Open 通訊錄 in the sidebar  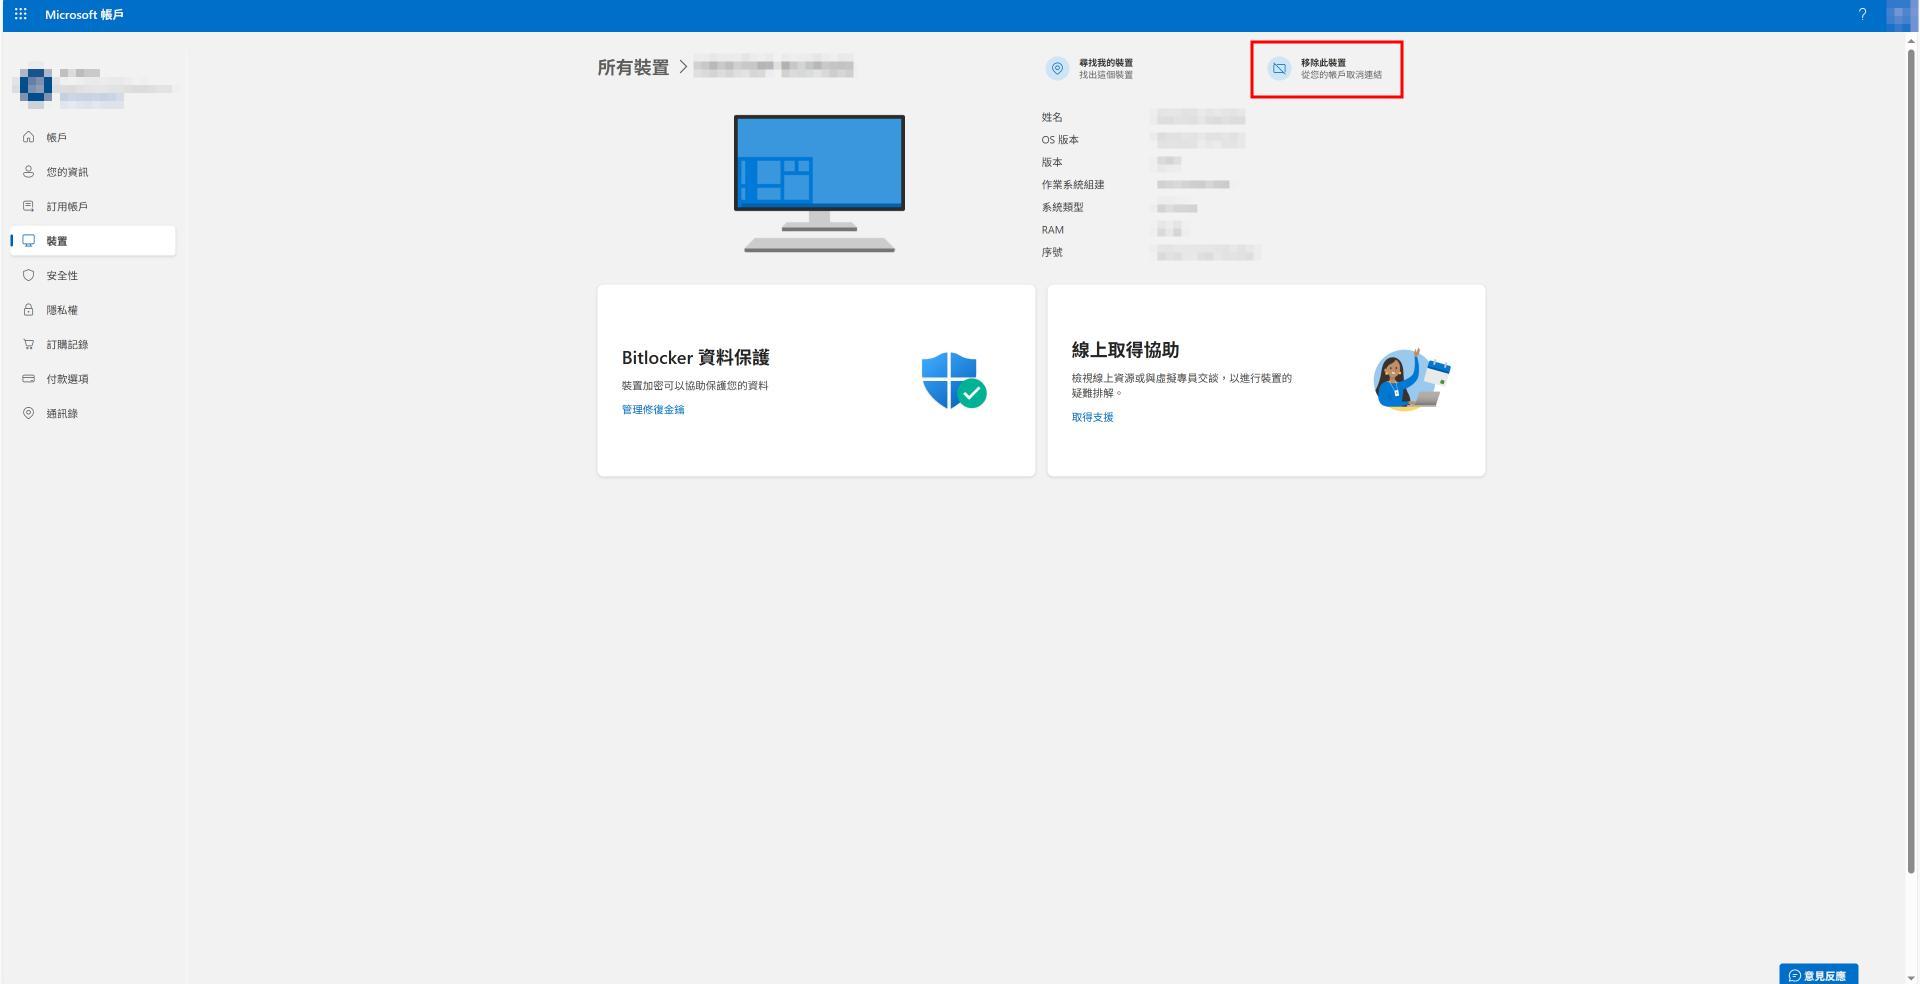pyautogui.click(x=62, y=413)
